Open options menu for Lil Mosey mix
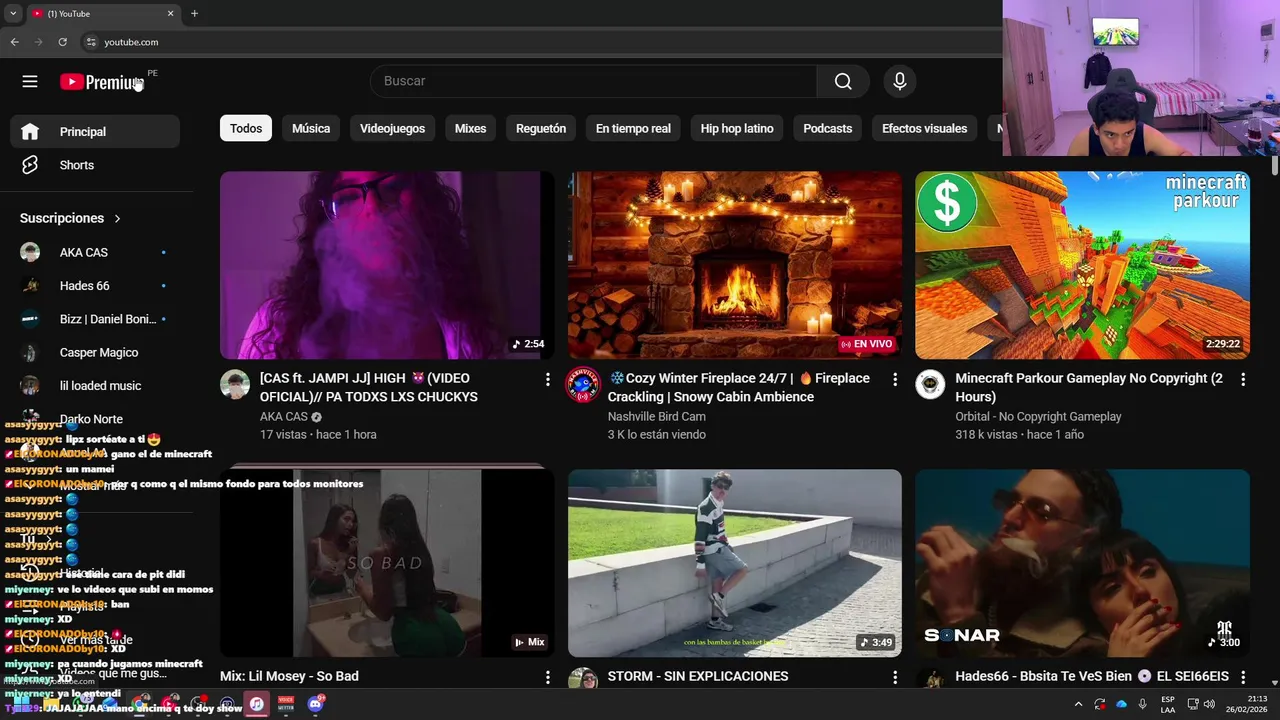The height and width of the screenshot is (720, 1280). tap(547, 677)
